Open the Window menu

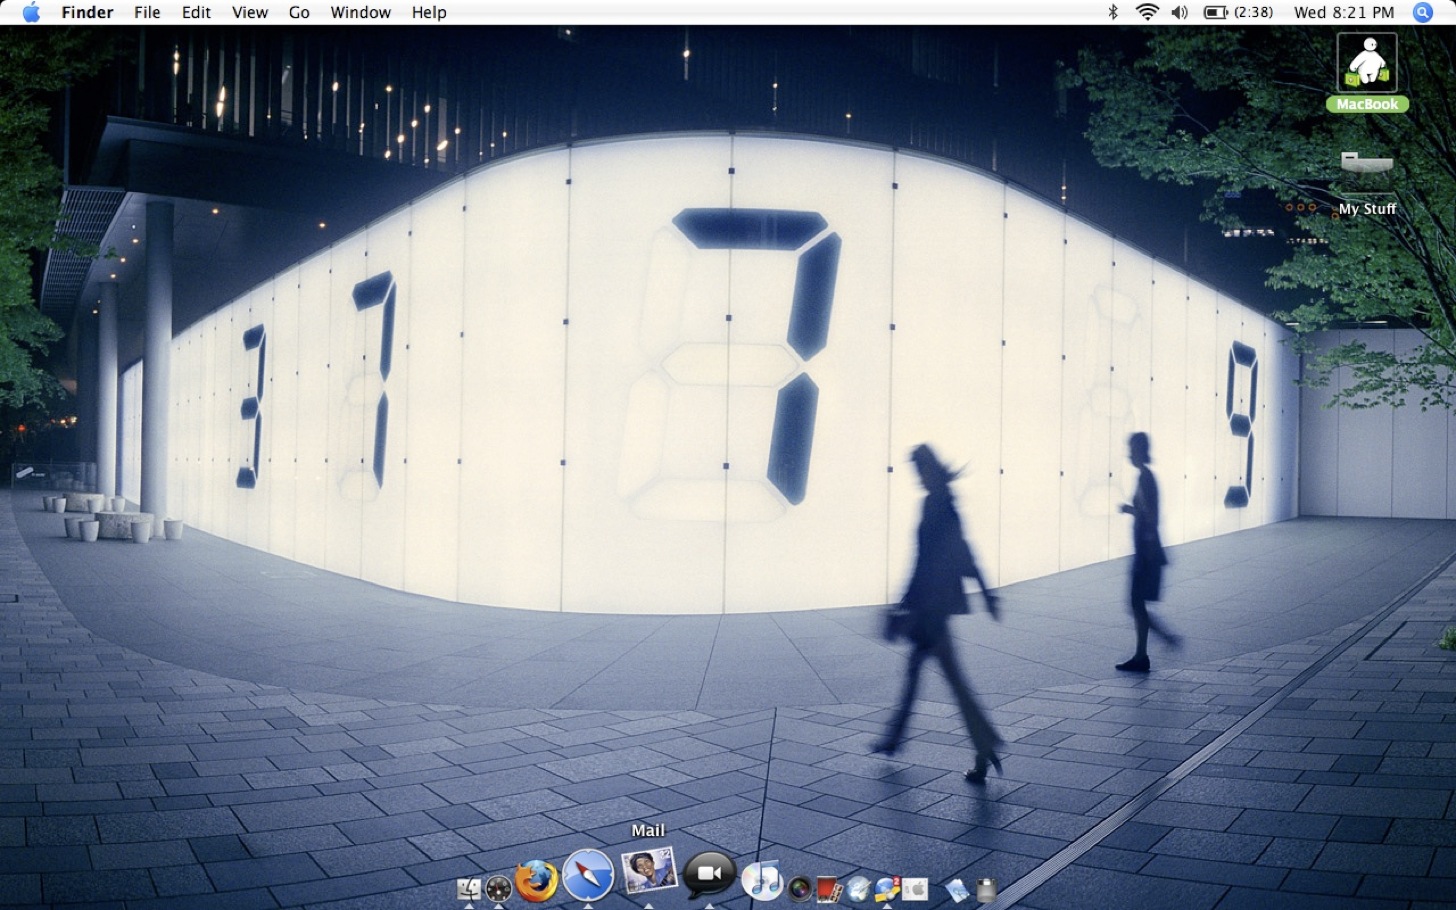[x=360, y=12]
